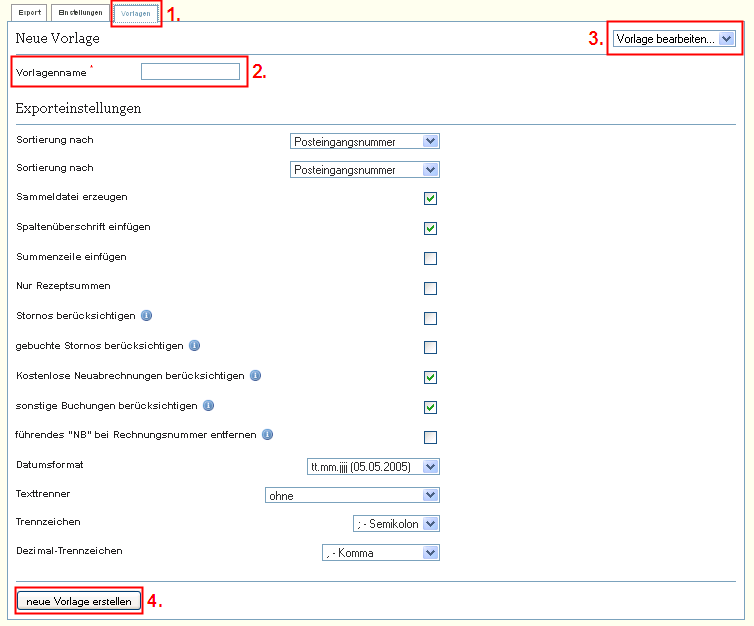Check gebuchte Stornos berücksichtigen box

(x=430, y=347)
